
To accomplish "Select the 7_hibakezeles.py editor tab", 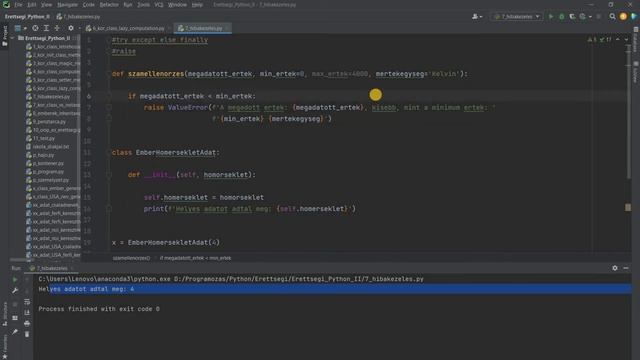I will click(202, 28).
